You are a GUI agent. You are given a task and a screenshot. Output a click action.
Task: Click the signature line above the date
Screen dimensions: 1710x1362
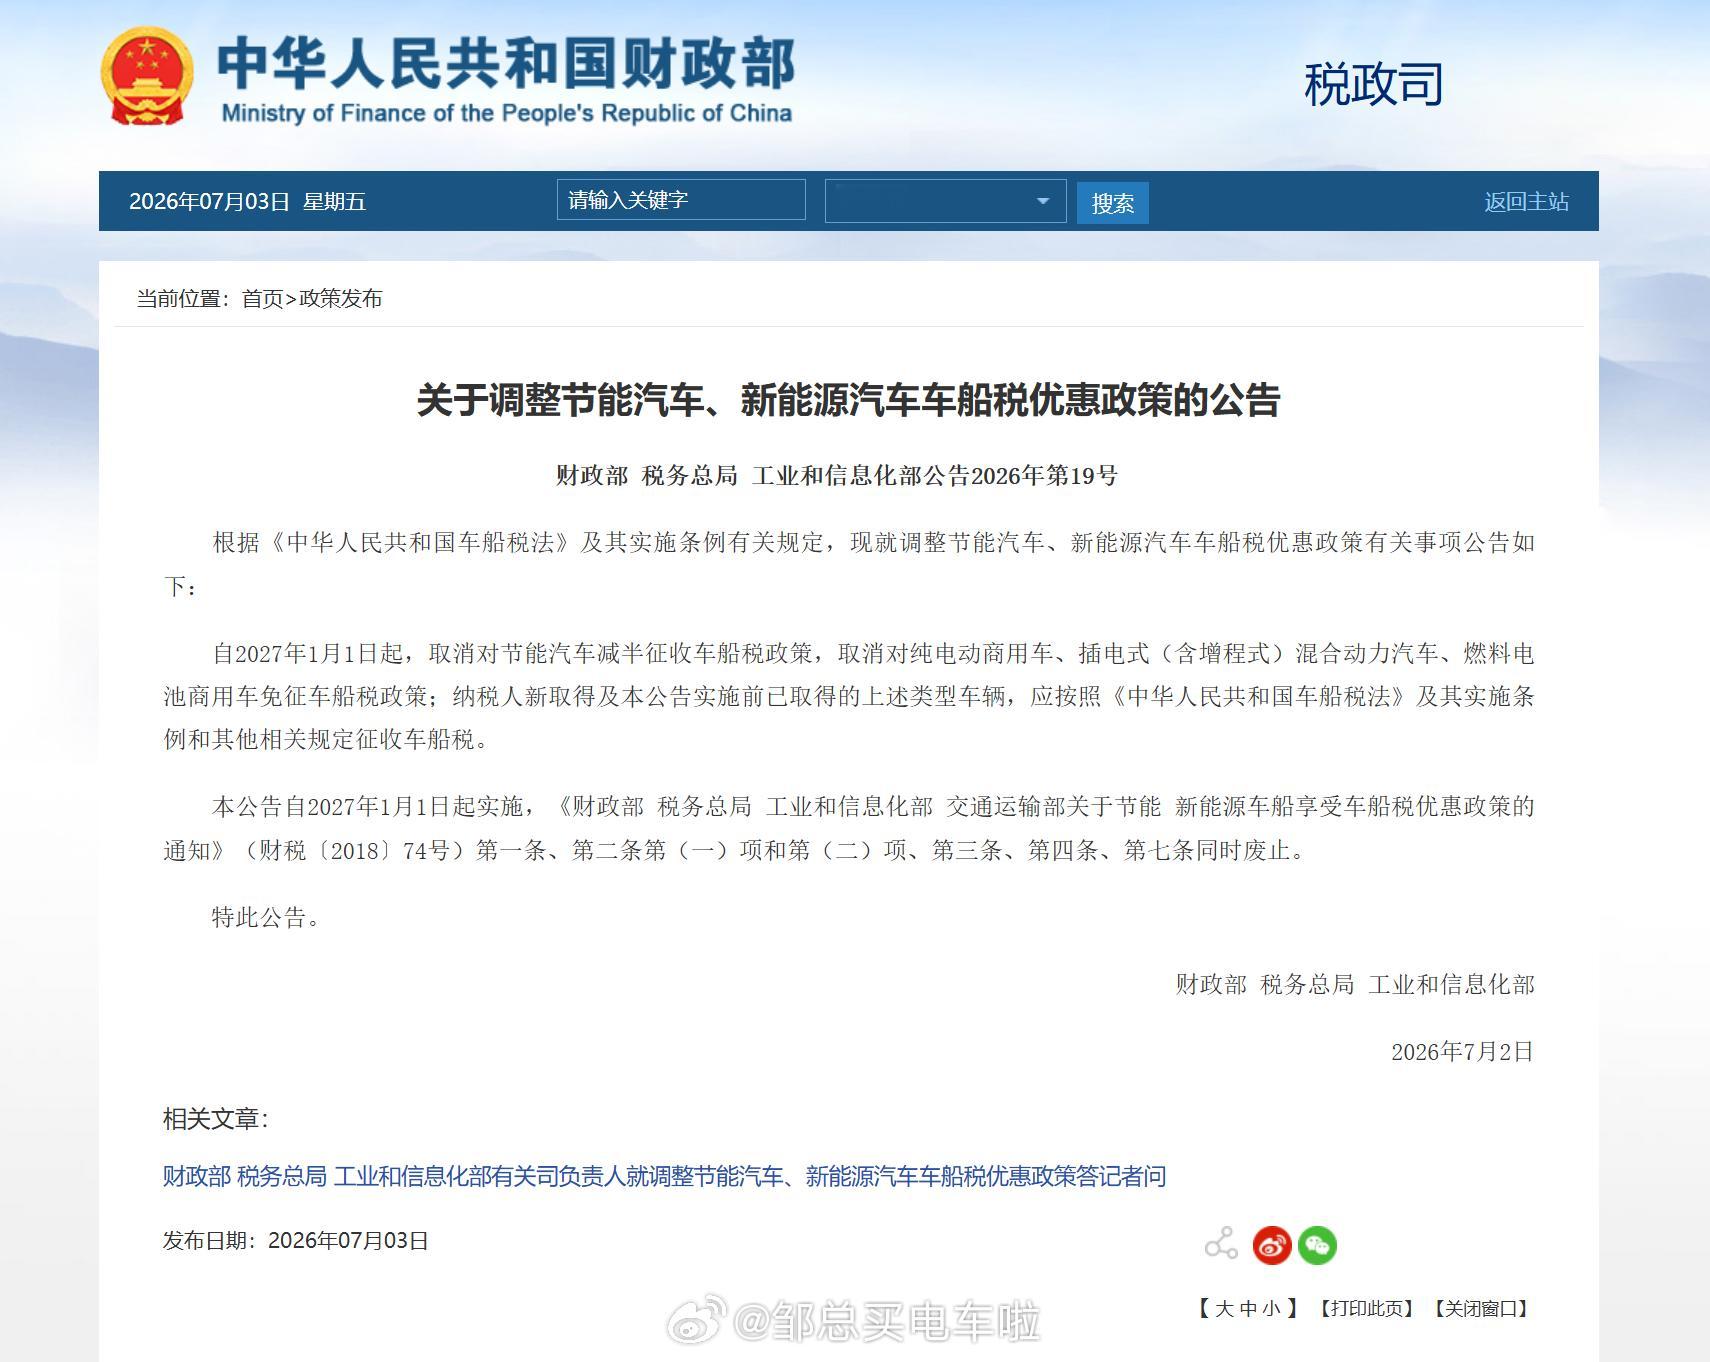coord(1355,985)
